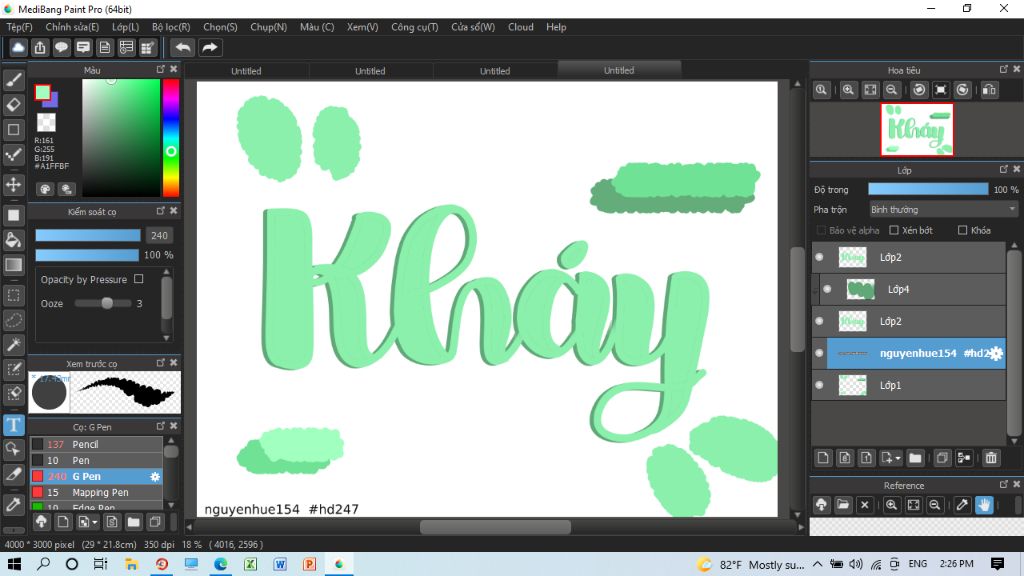1024x576 pixels.
Task: Hide the second Lớp2 layer below Lớp4
Action: click(820, 321)
